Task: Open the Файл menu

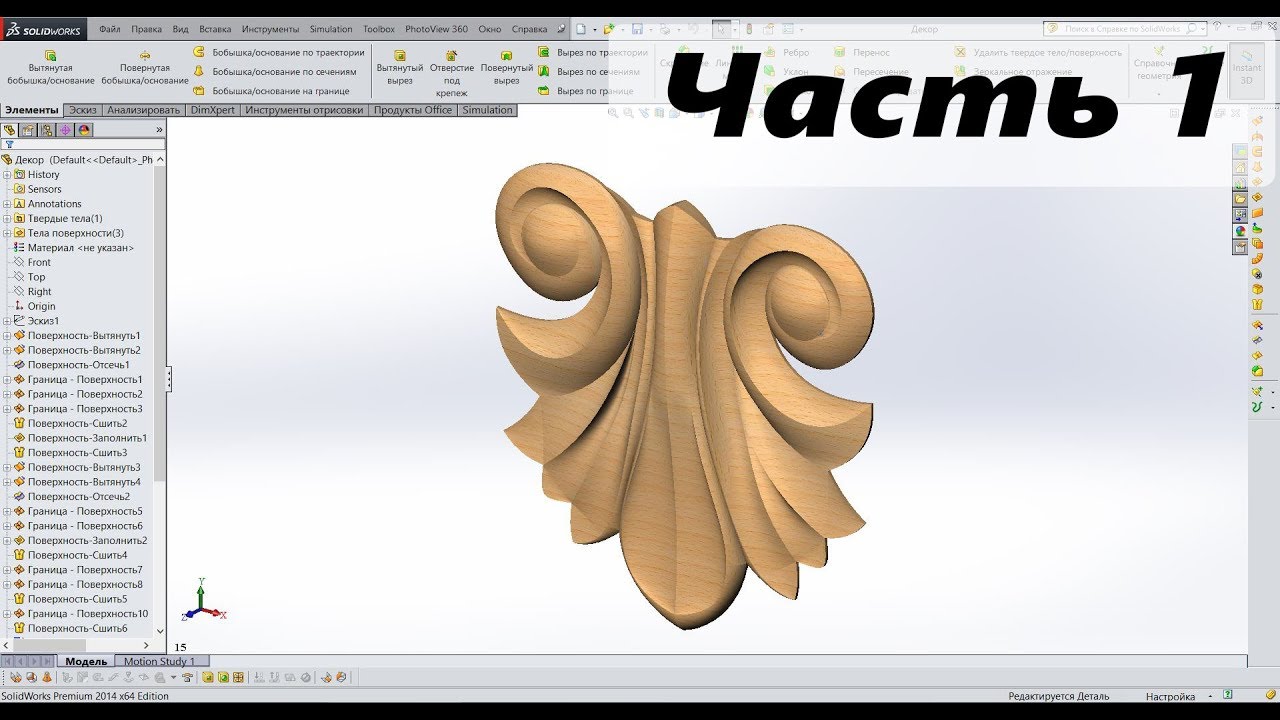Action: pyautogui.click(x=110, y=30)
